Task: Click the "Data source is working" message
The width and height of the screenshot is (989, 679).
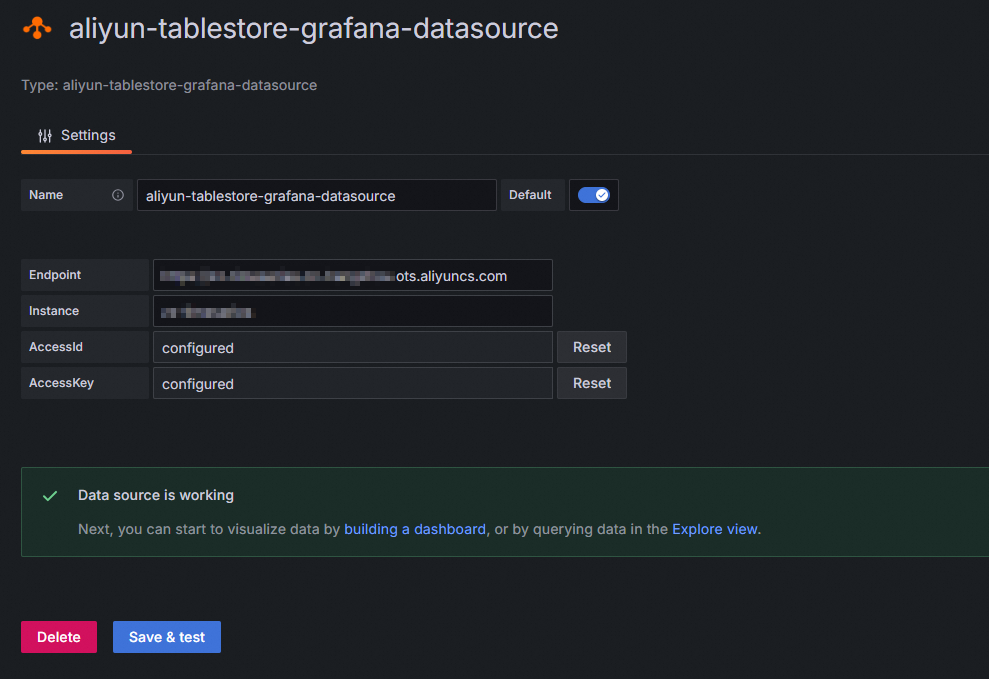Action: pos(156,495)
